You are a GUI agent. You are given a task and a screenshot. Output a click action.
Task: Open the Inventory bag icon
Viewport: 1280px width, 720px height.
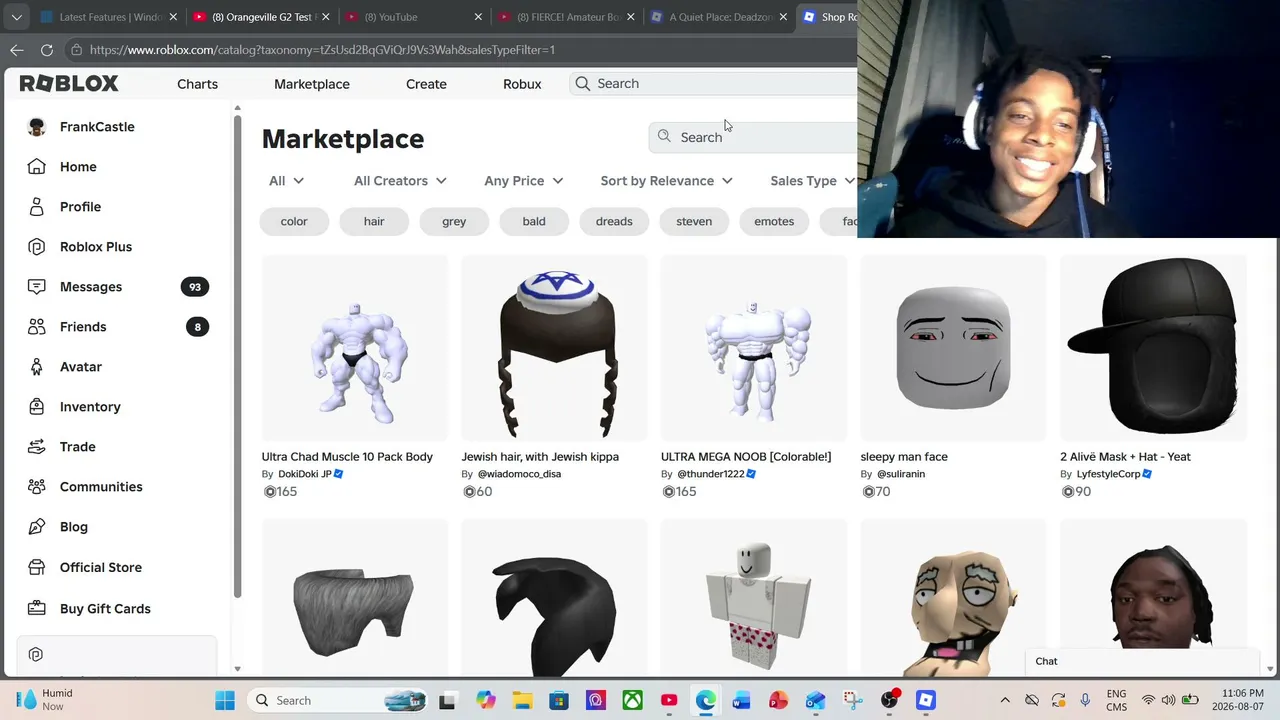coord(37,407)
